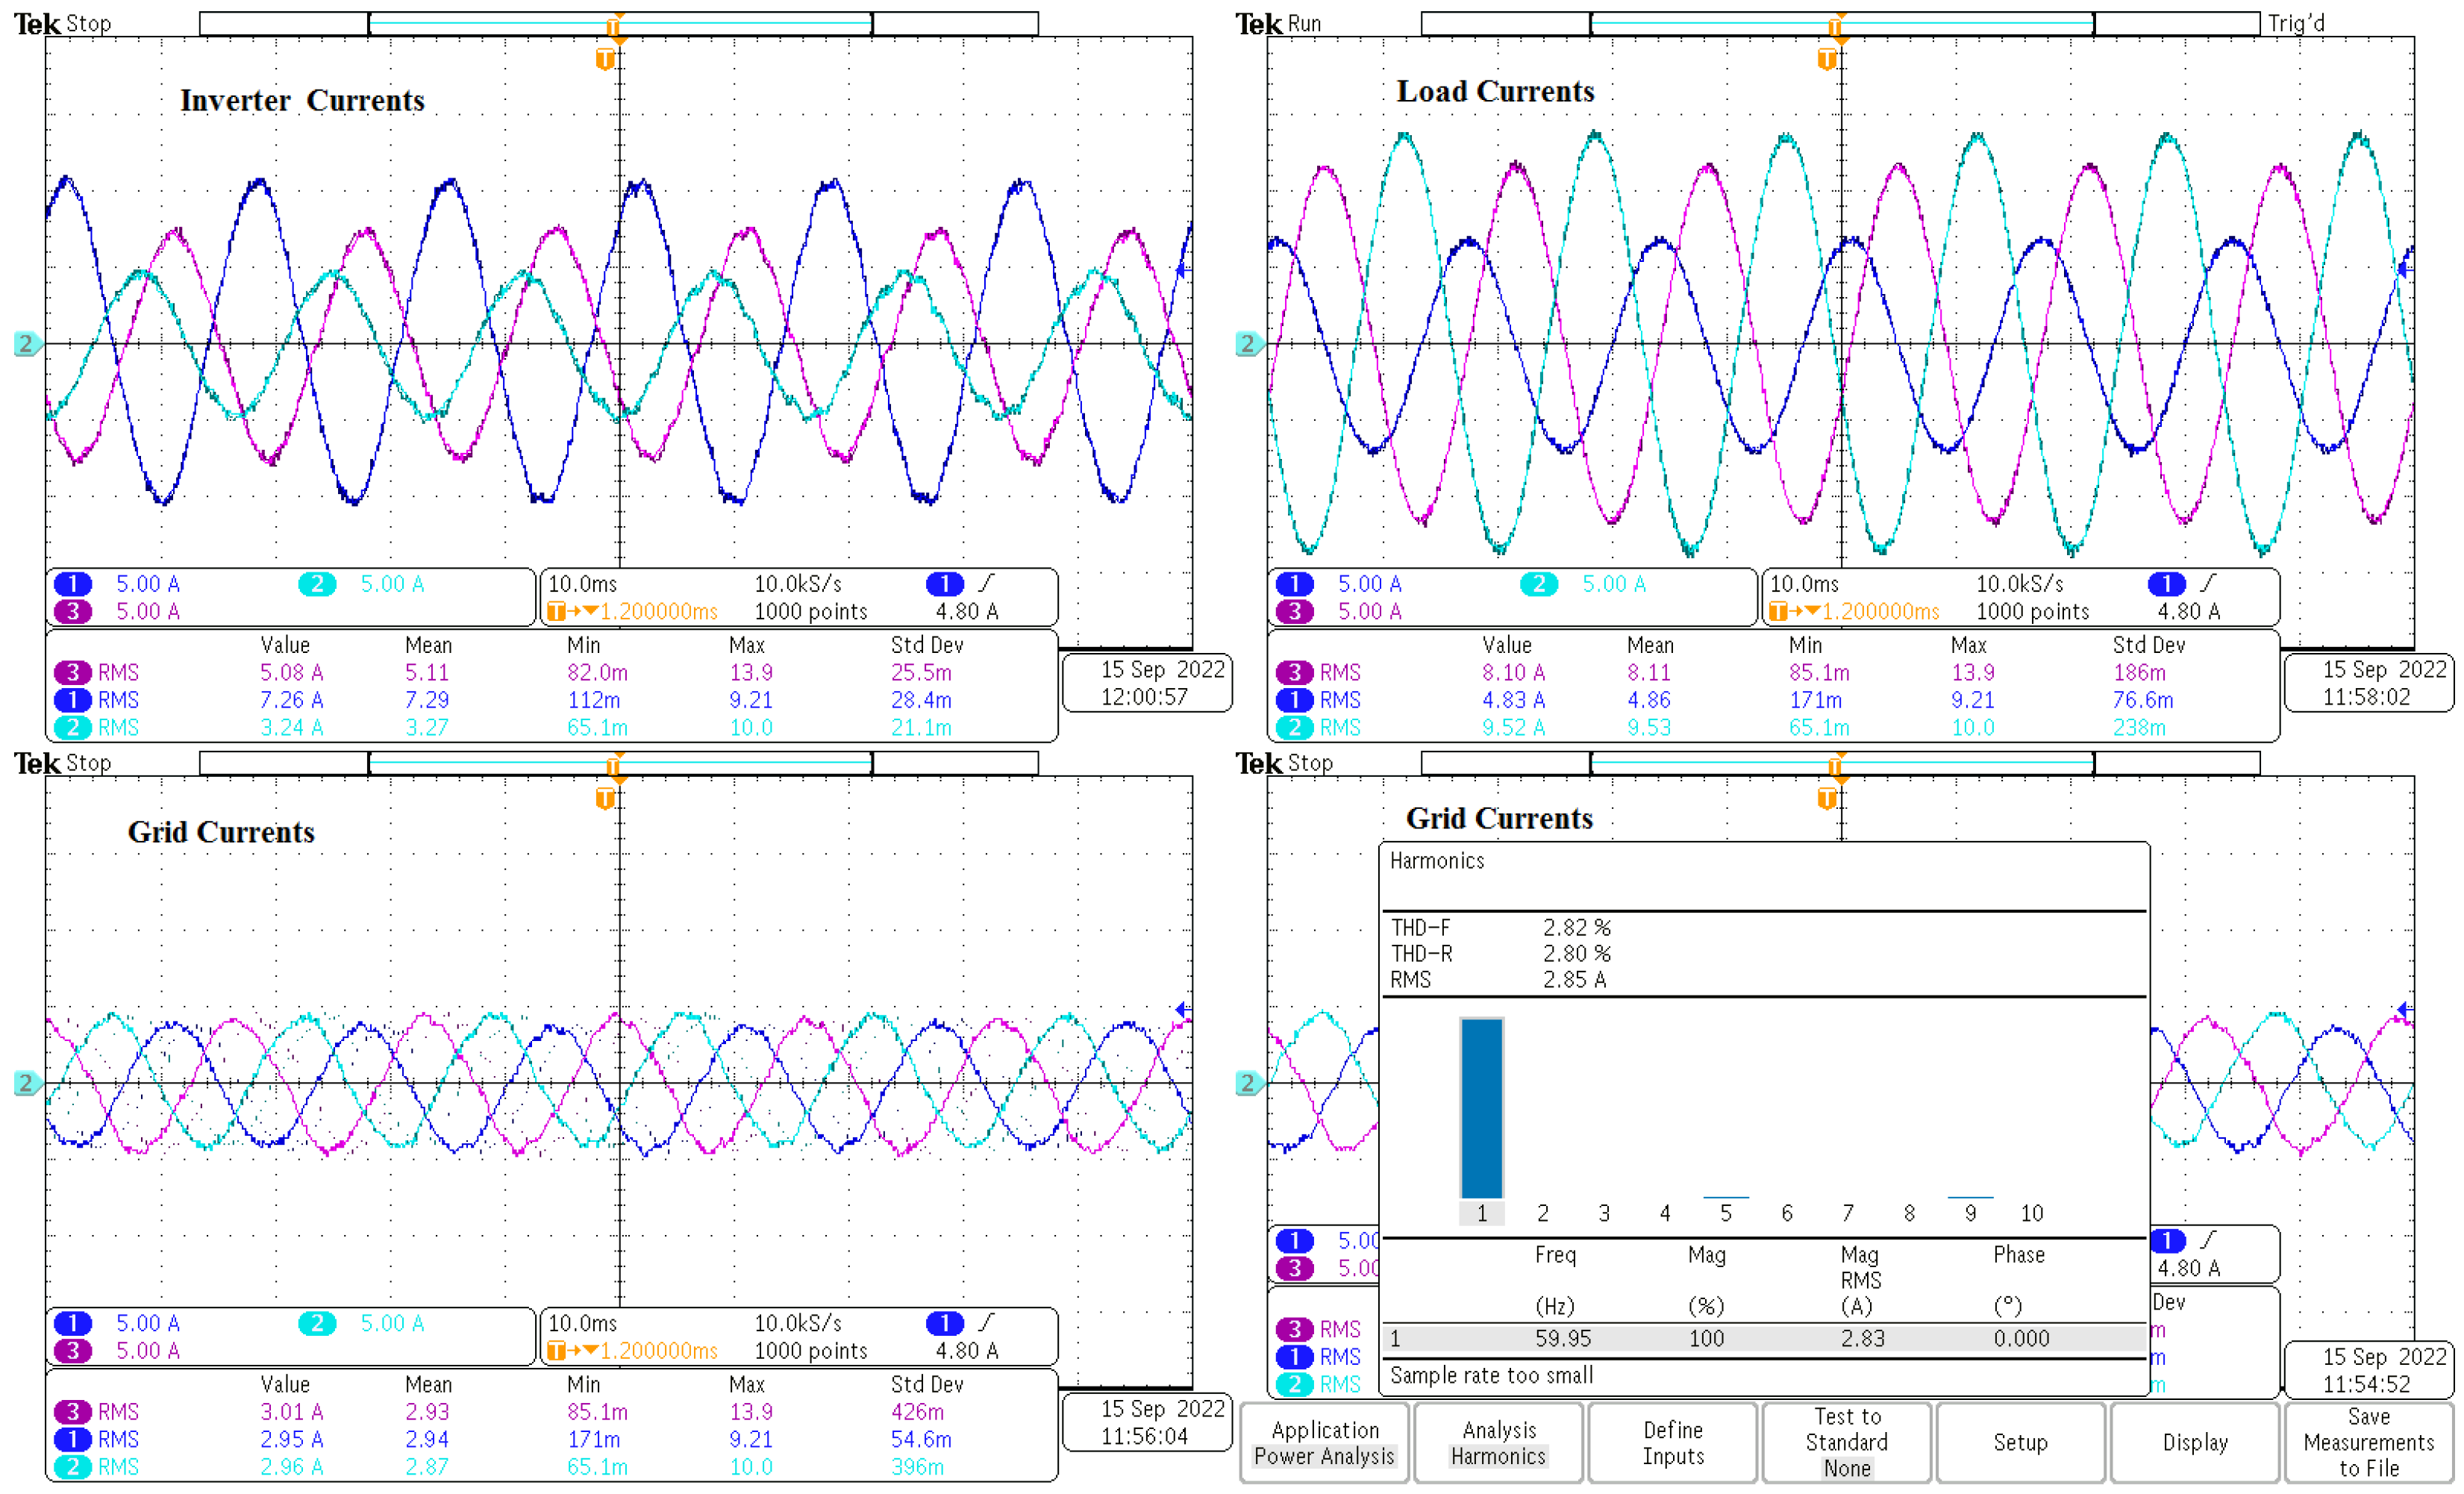Image resolution: width=2464 pixels, height=1494 pixels.
Task: Open Test to Standard None selector
Action: pos(1846,1443)
